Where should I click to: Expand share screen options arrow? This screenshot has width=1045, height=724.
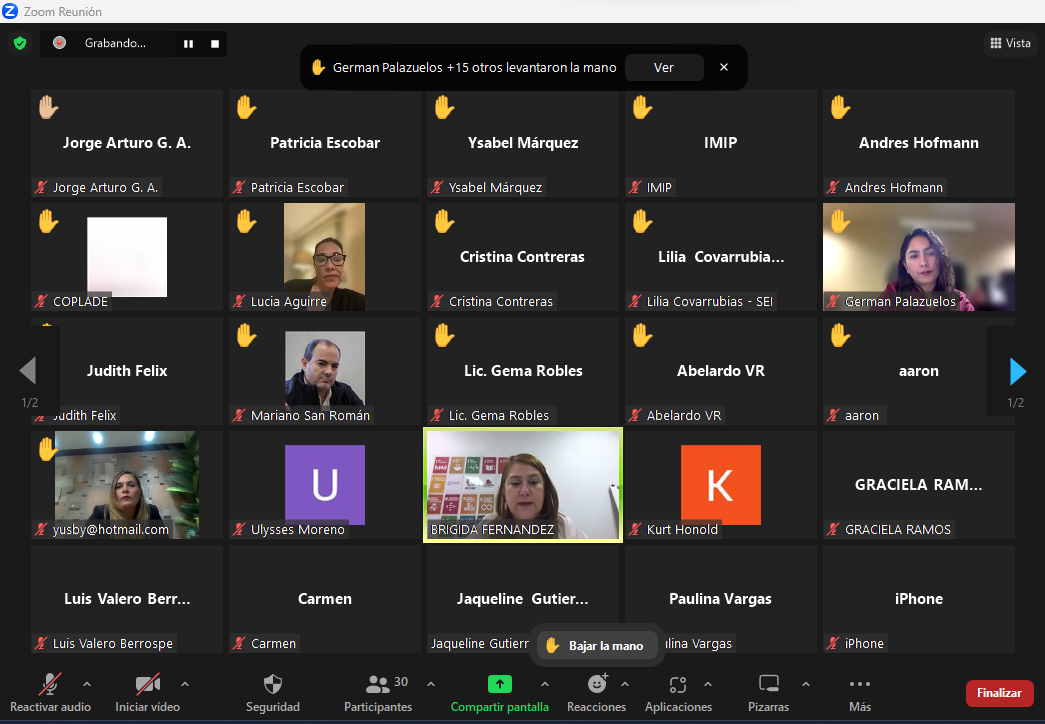pyautogui.click(x=544, y=684)
